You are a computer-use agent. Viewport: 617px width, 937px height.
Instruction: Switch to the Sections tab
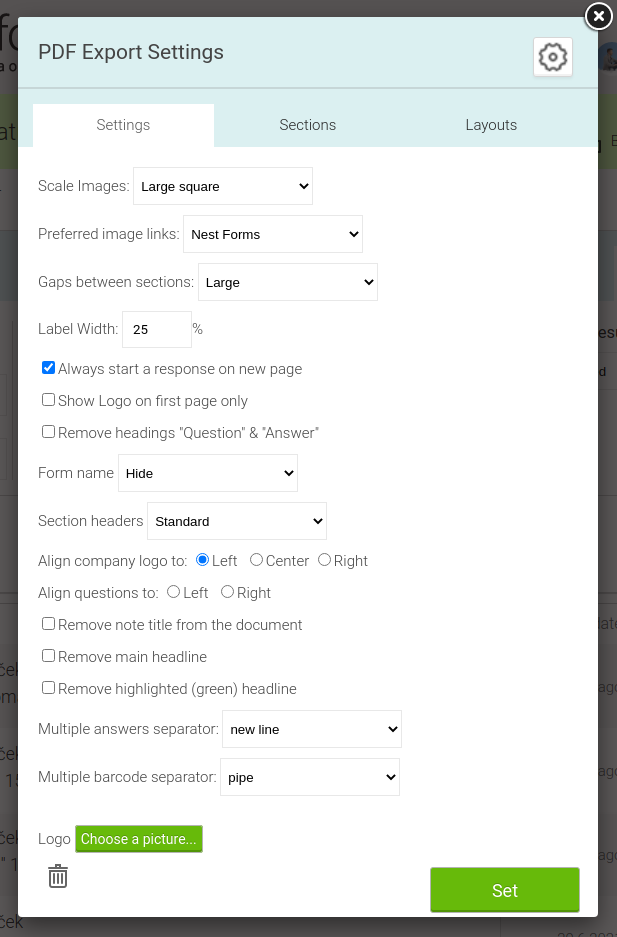(x=308, y=125)
